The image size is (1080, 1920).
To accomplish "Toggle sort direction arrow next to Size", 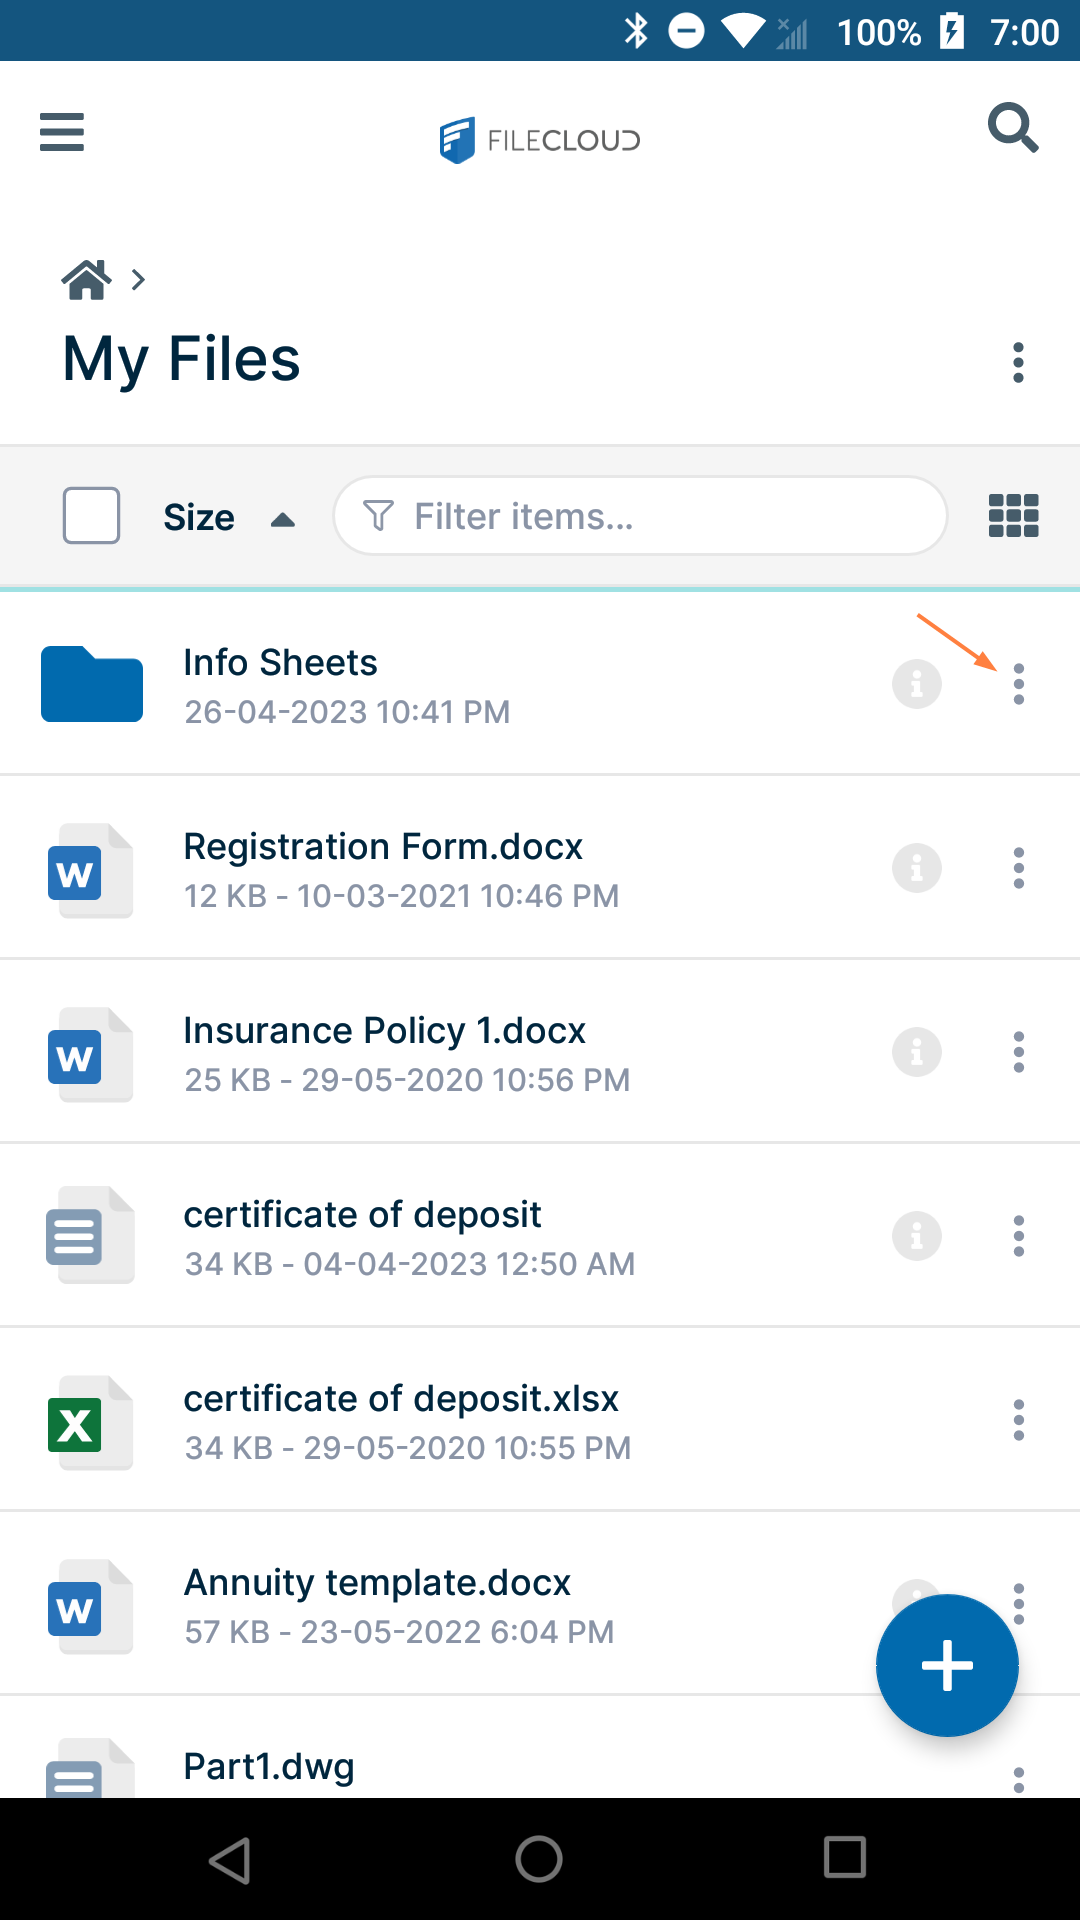I will (283, 519).
